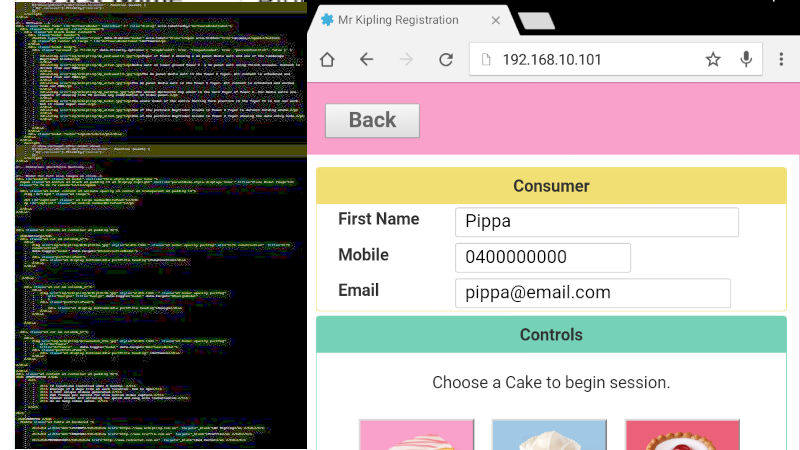Reload the current page
This screenshot has width=800, height=450.
click(446, 60)
